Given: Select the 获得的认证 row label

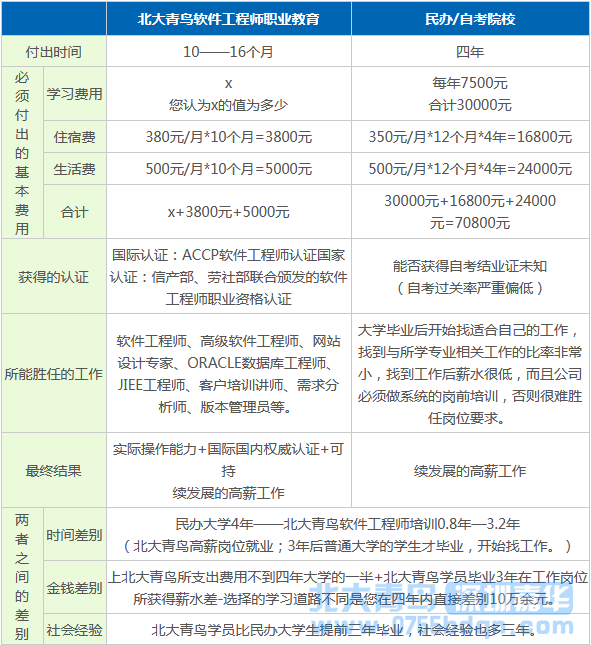Looking at the screenshot, I should (x=53, y=276).
